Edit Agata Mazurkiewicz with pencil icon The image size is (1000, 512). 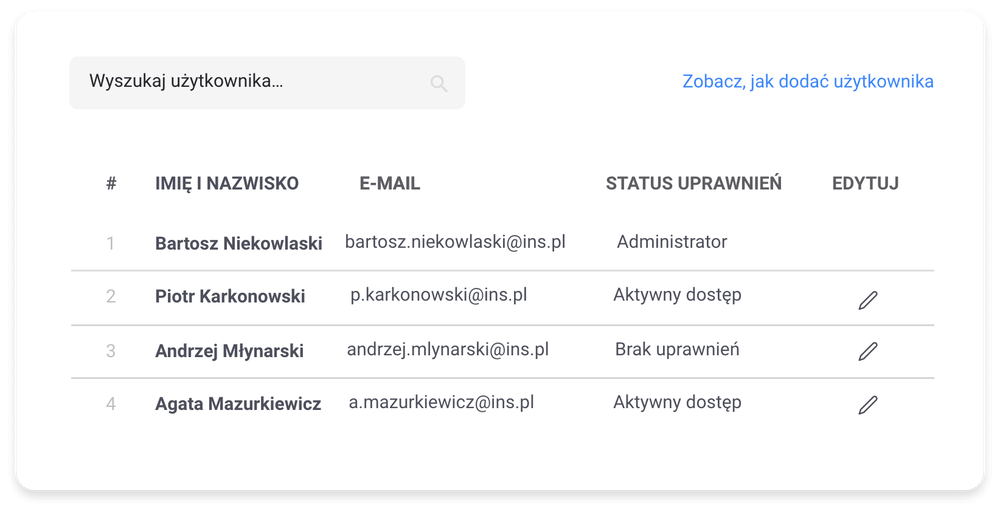click(x=868, y=404)
